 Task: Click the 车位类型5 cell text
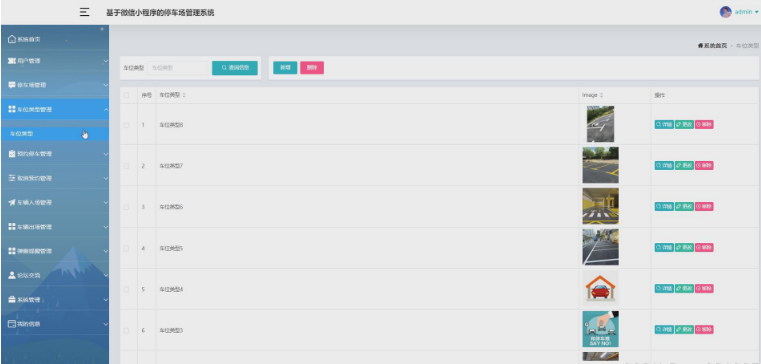coord(171,248)
